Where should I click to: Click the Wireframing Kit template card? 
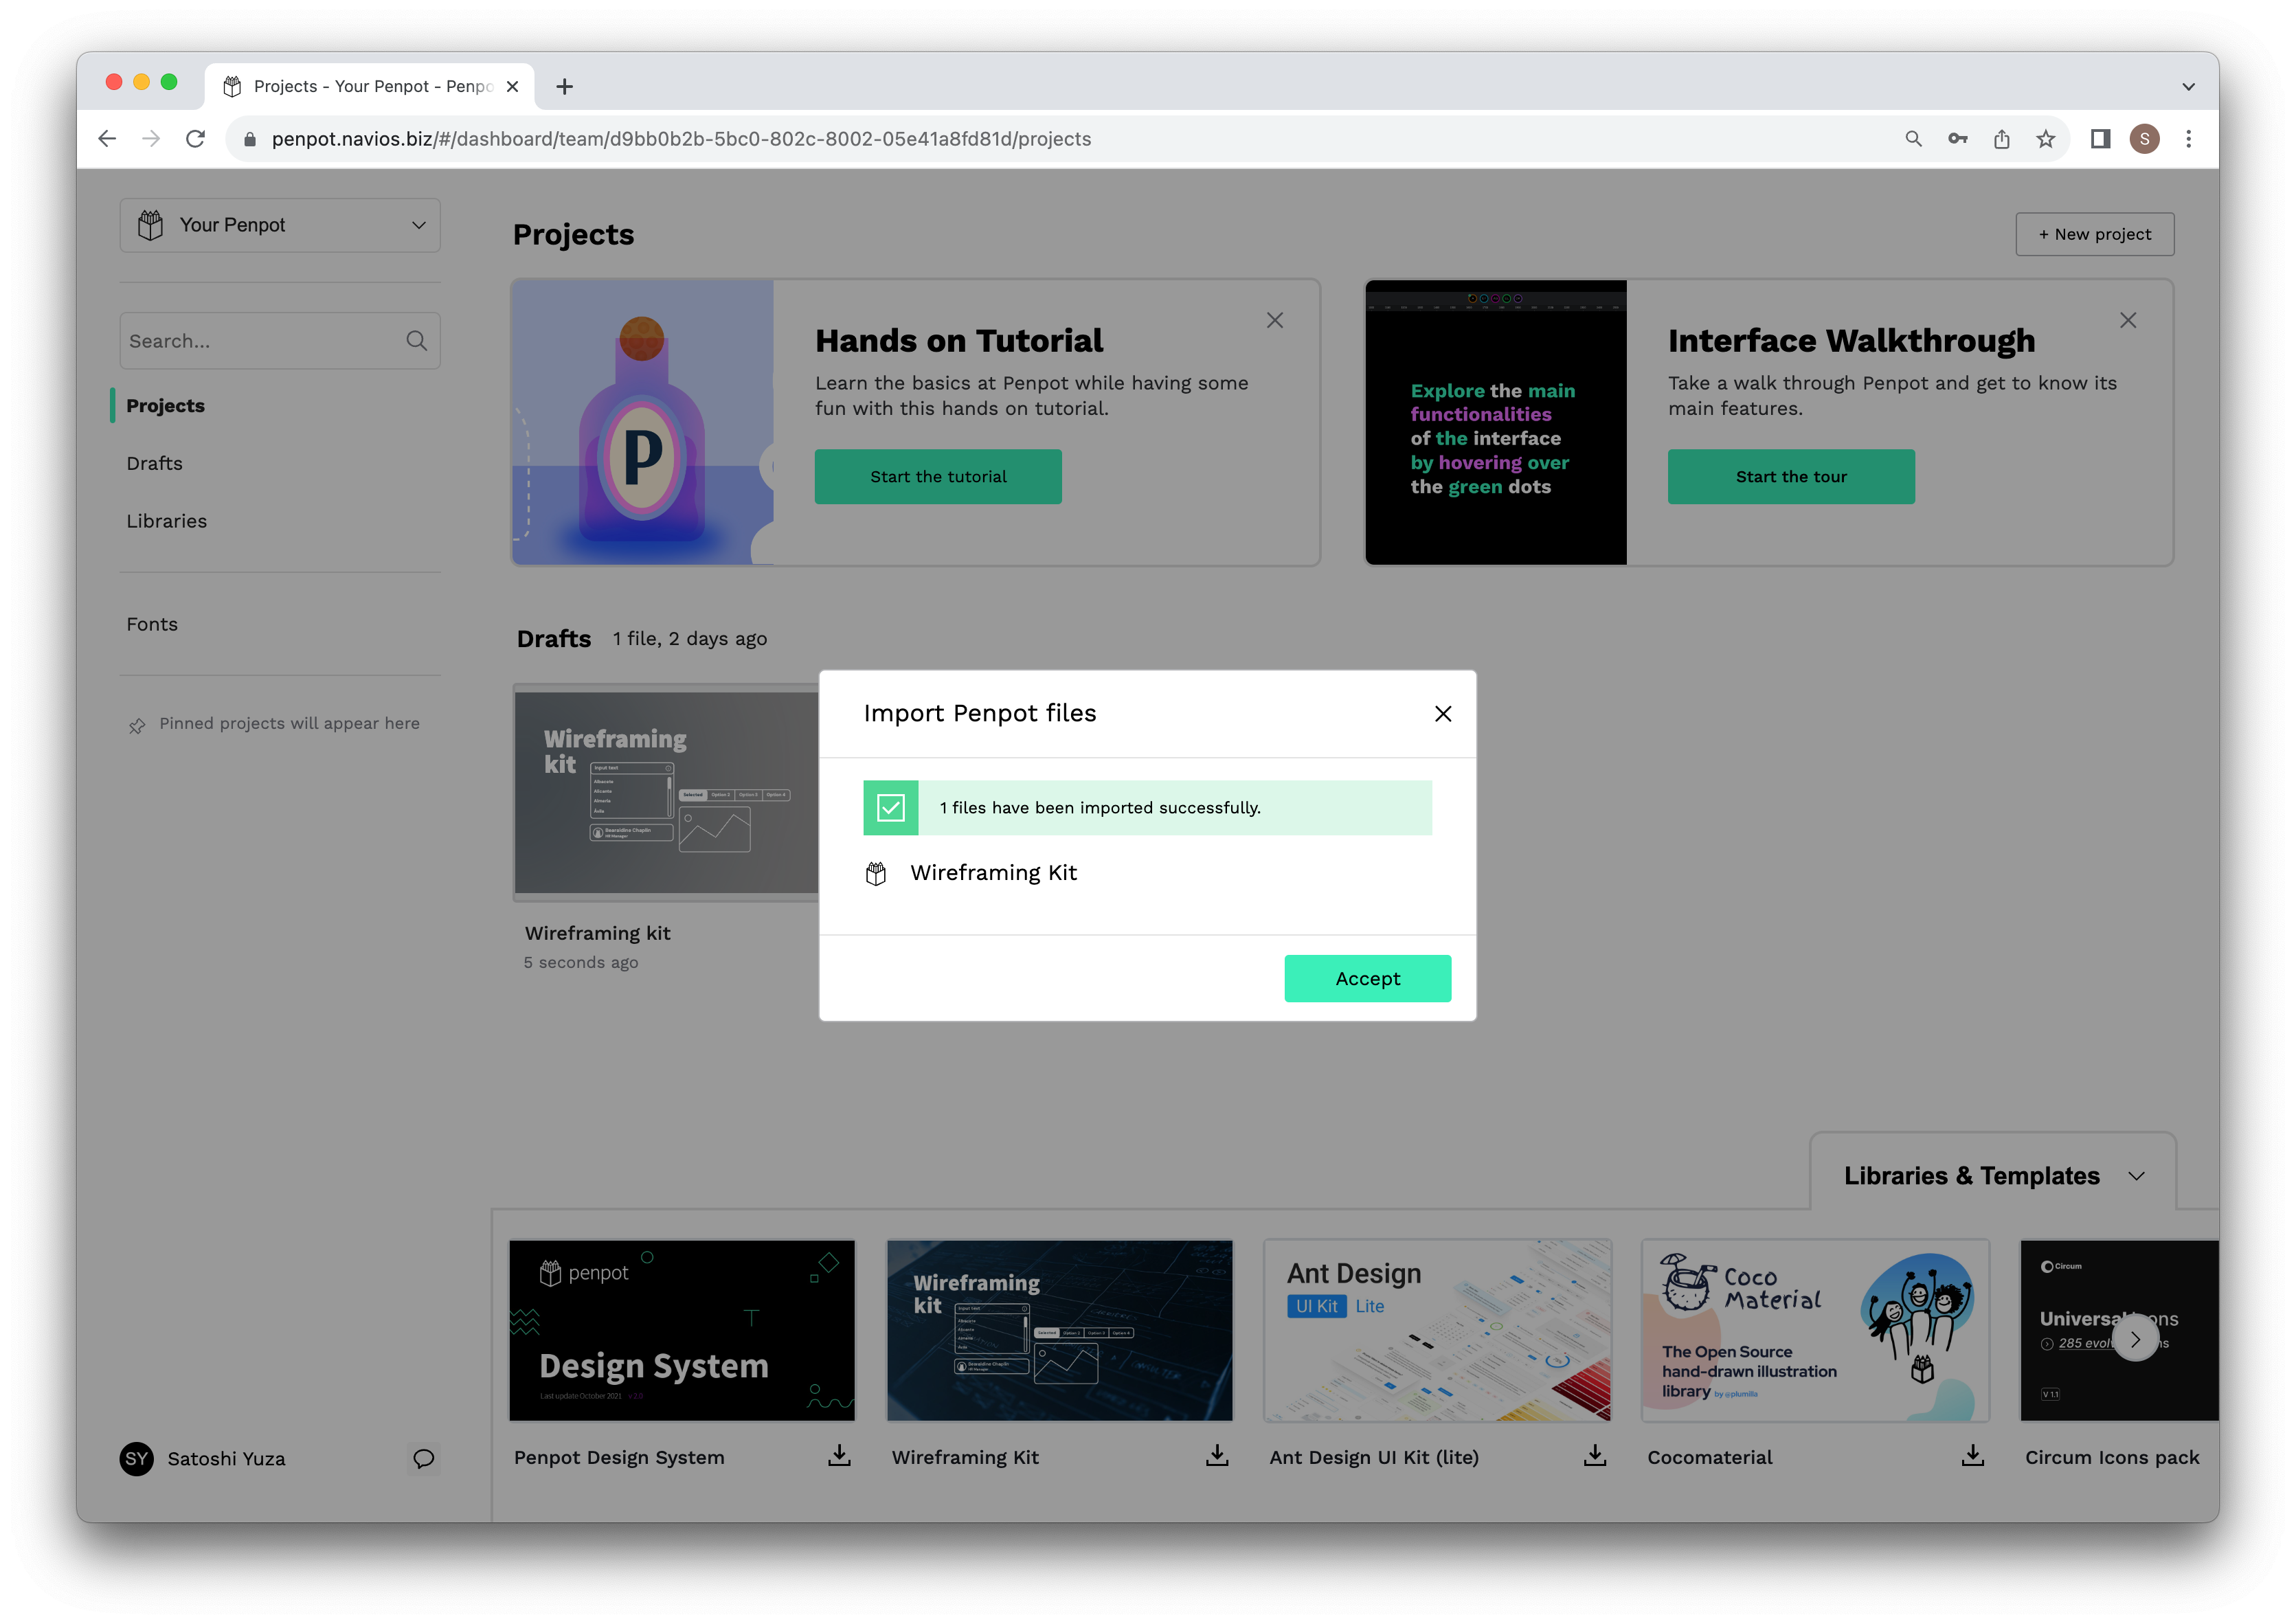pyautogui.click(x=1059, y=1330)
